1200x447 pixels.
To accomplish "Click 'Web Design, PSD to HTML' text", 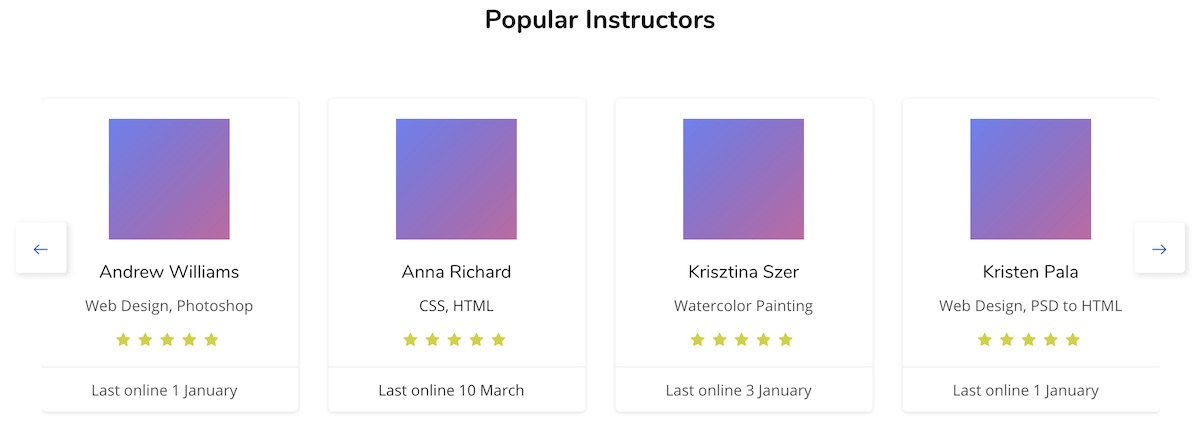I will click(1030, 306).
